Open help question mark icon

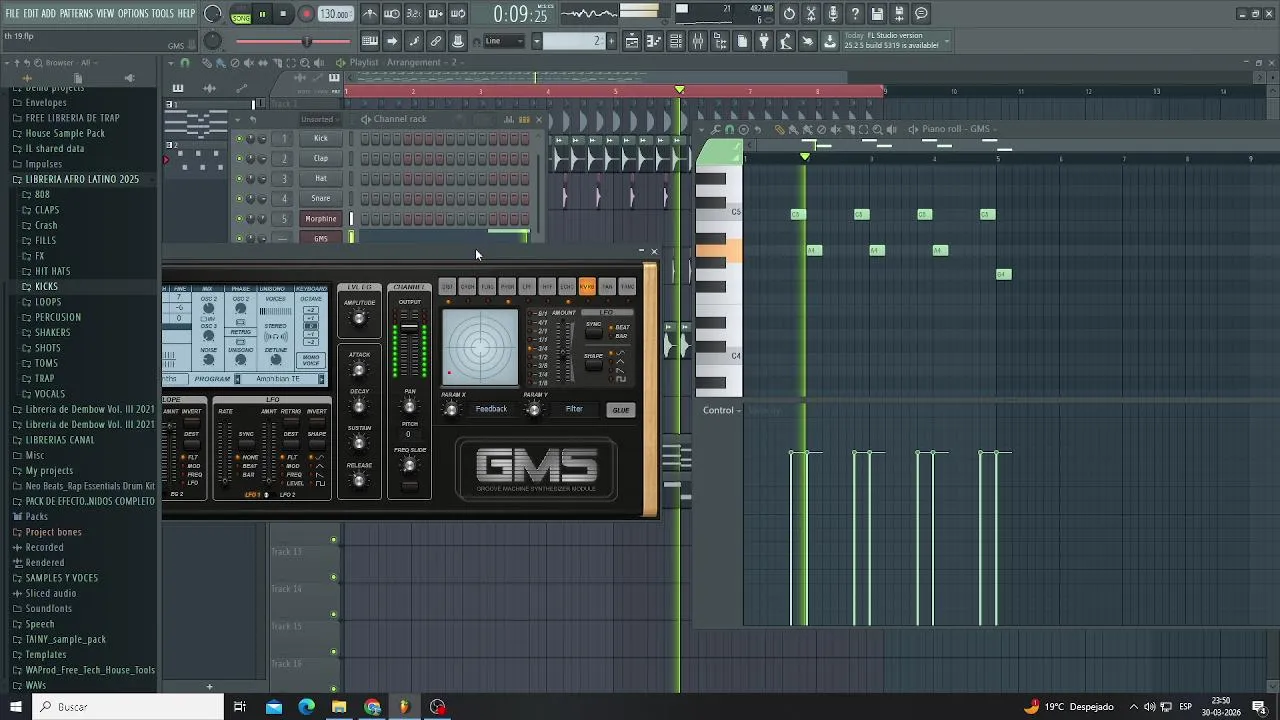855,14
